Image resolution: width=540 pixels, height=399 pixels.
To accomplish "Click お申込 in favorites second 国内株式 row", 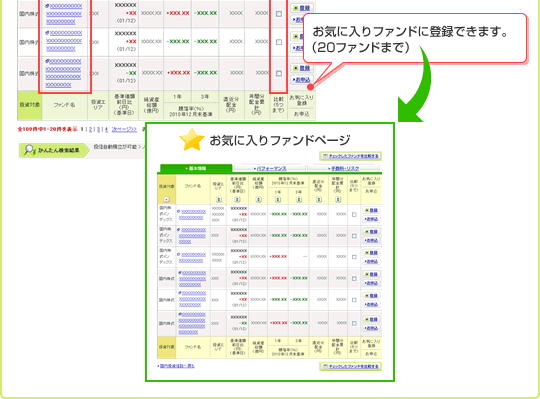I will pyautogui.click(x=371, y=304).
